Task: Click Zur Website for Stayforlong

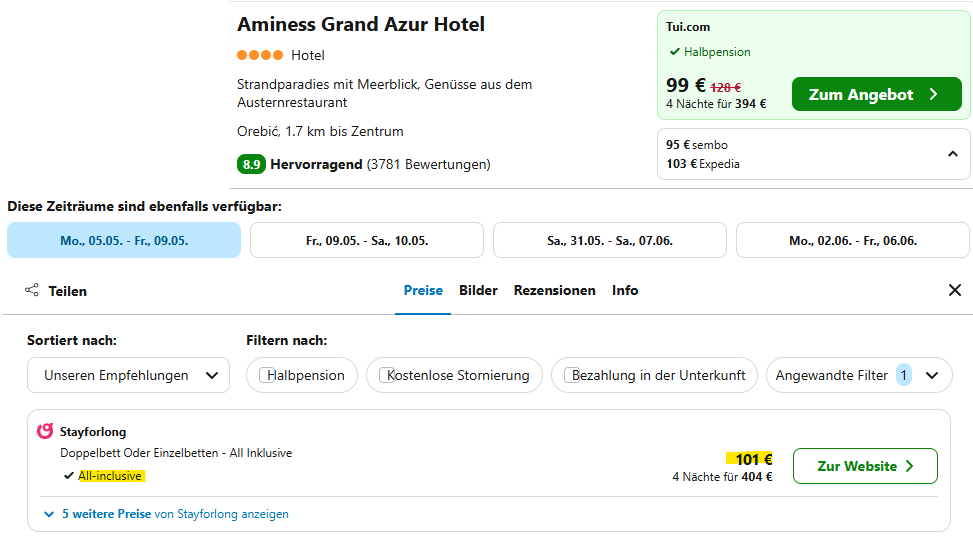Action: [865, 466]
